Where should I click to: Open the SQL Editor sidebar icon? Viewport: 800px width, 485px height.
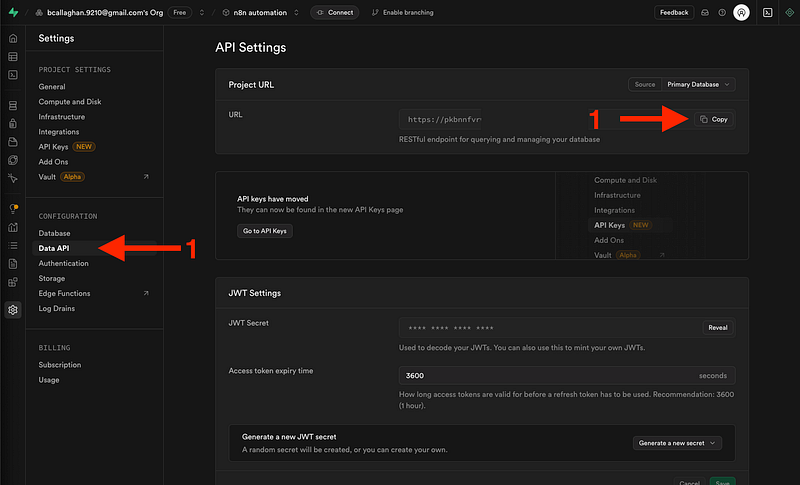[x=12, y=75]
